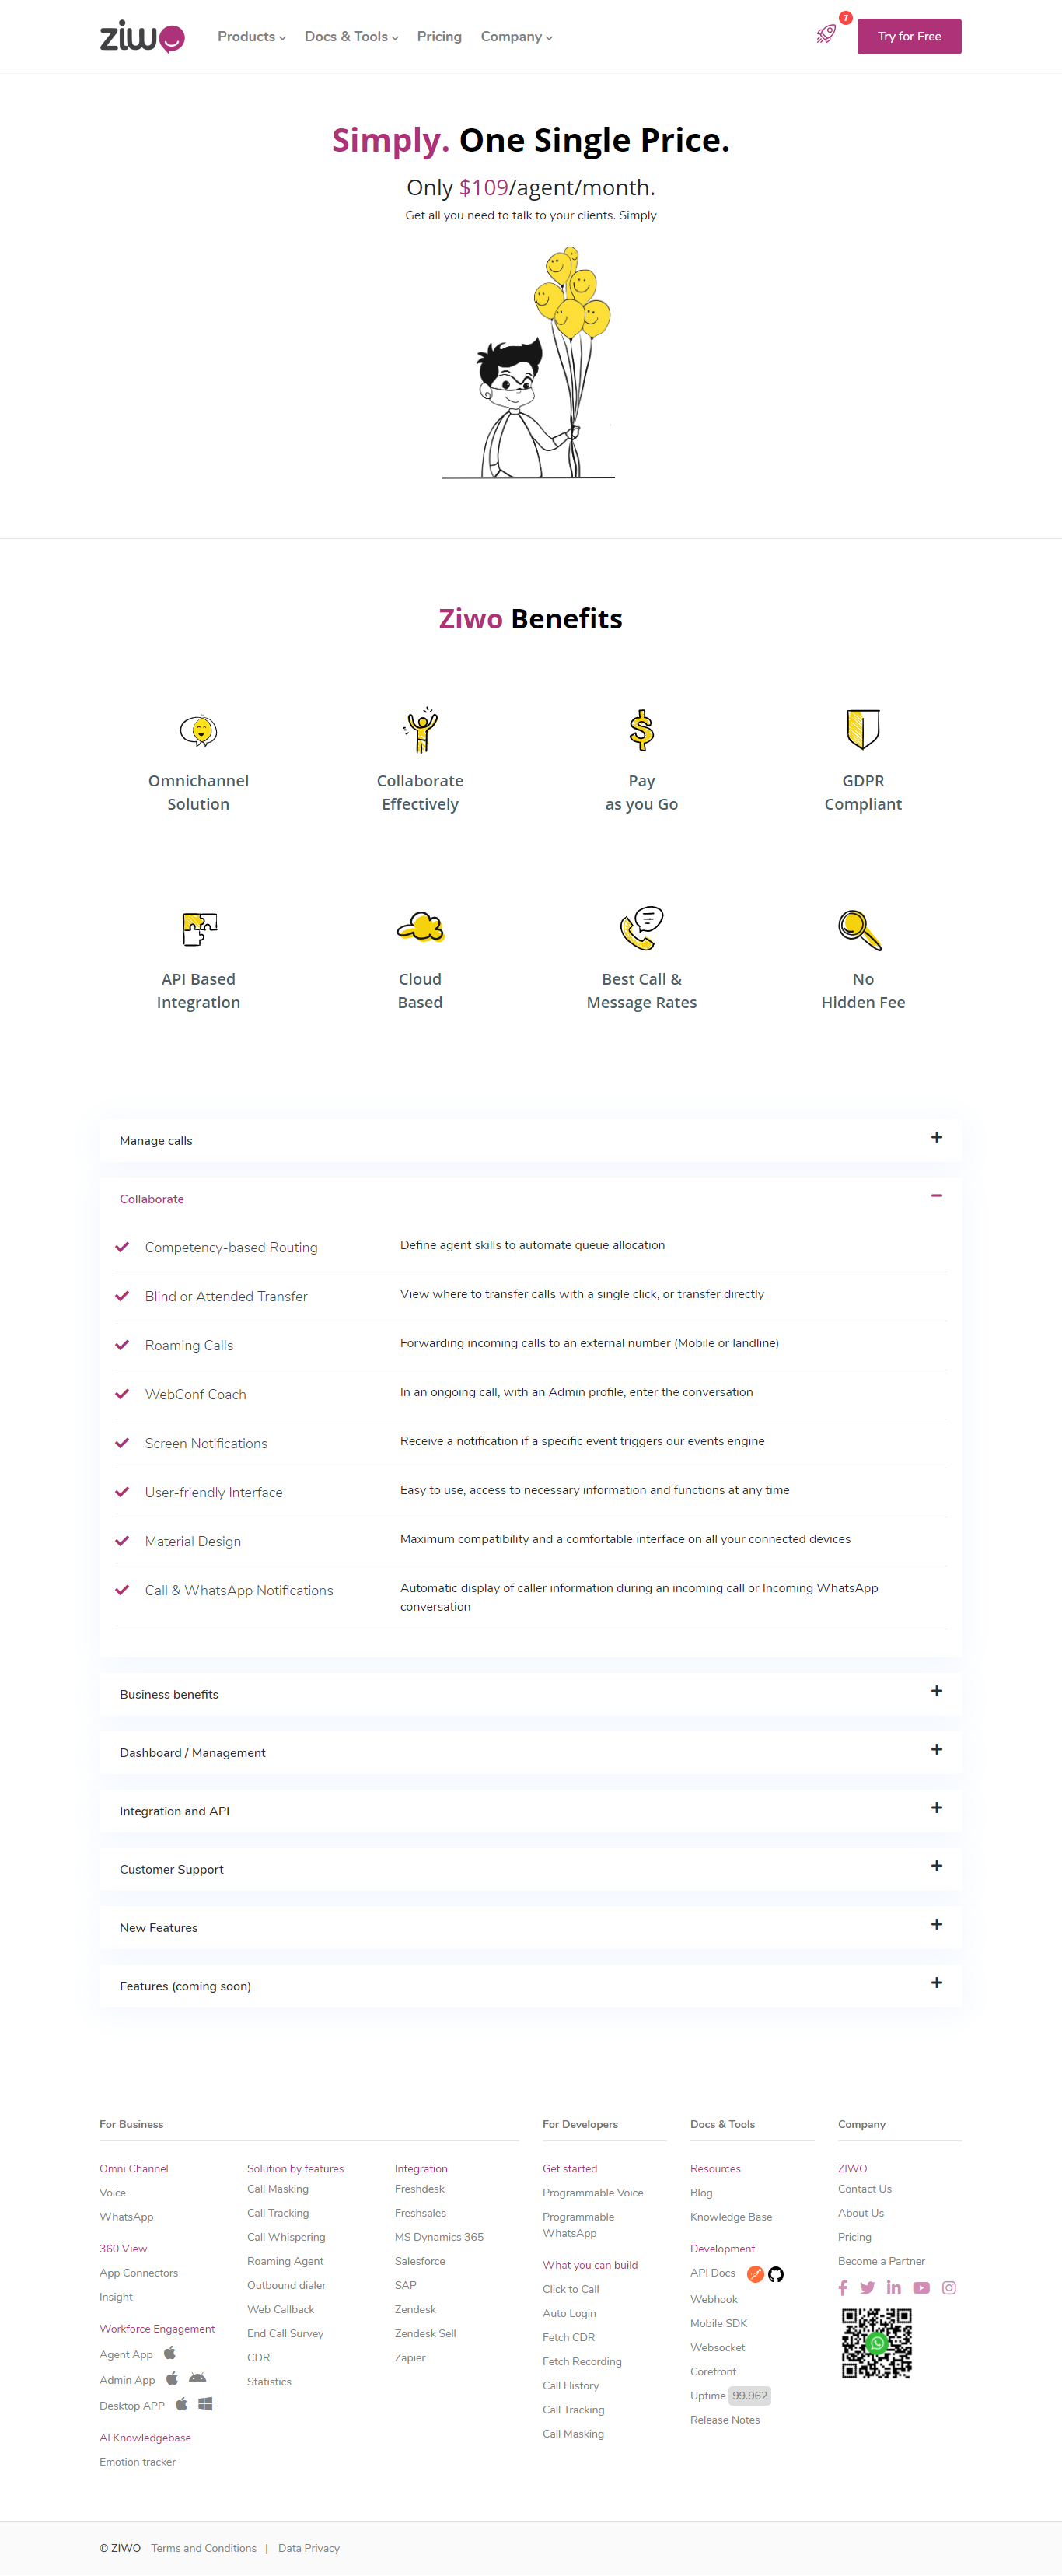Open the Postman icon next to API Docs
This screenshot has height=2576, width=1062.
pos(756,2274)
